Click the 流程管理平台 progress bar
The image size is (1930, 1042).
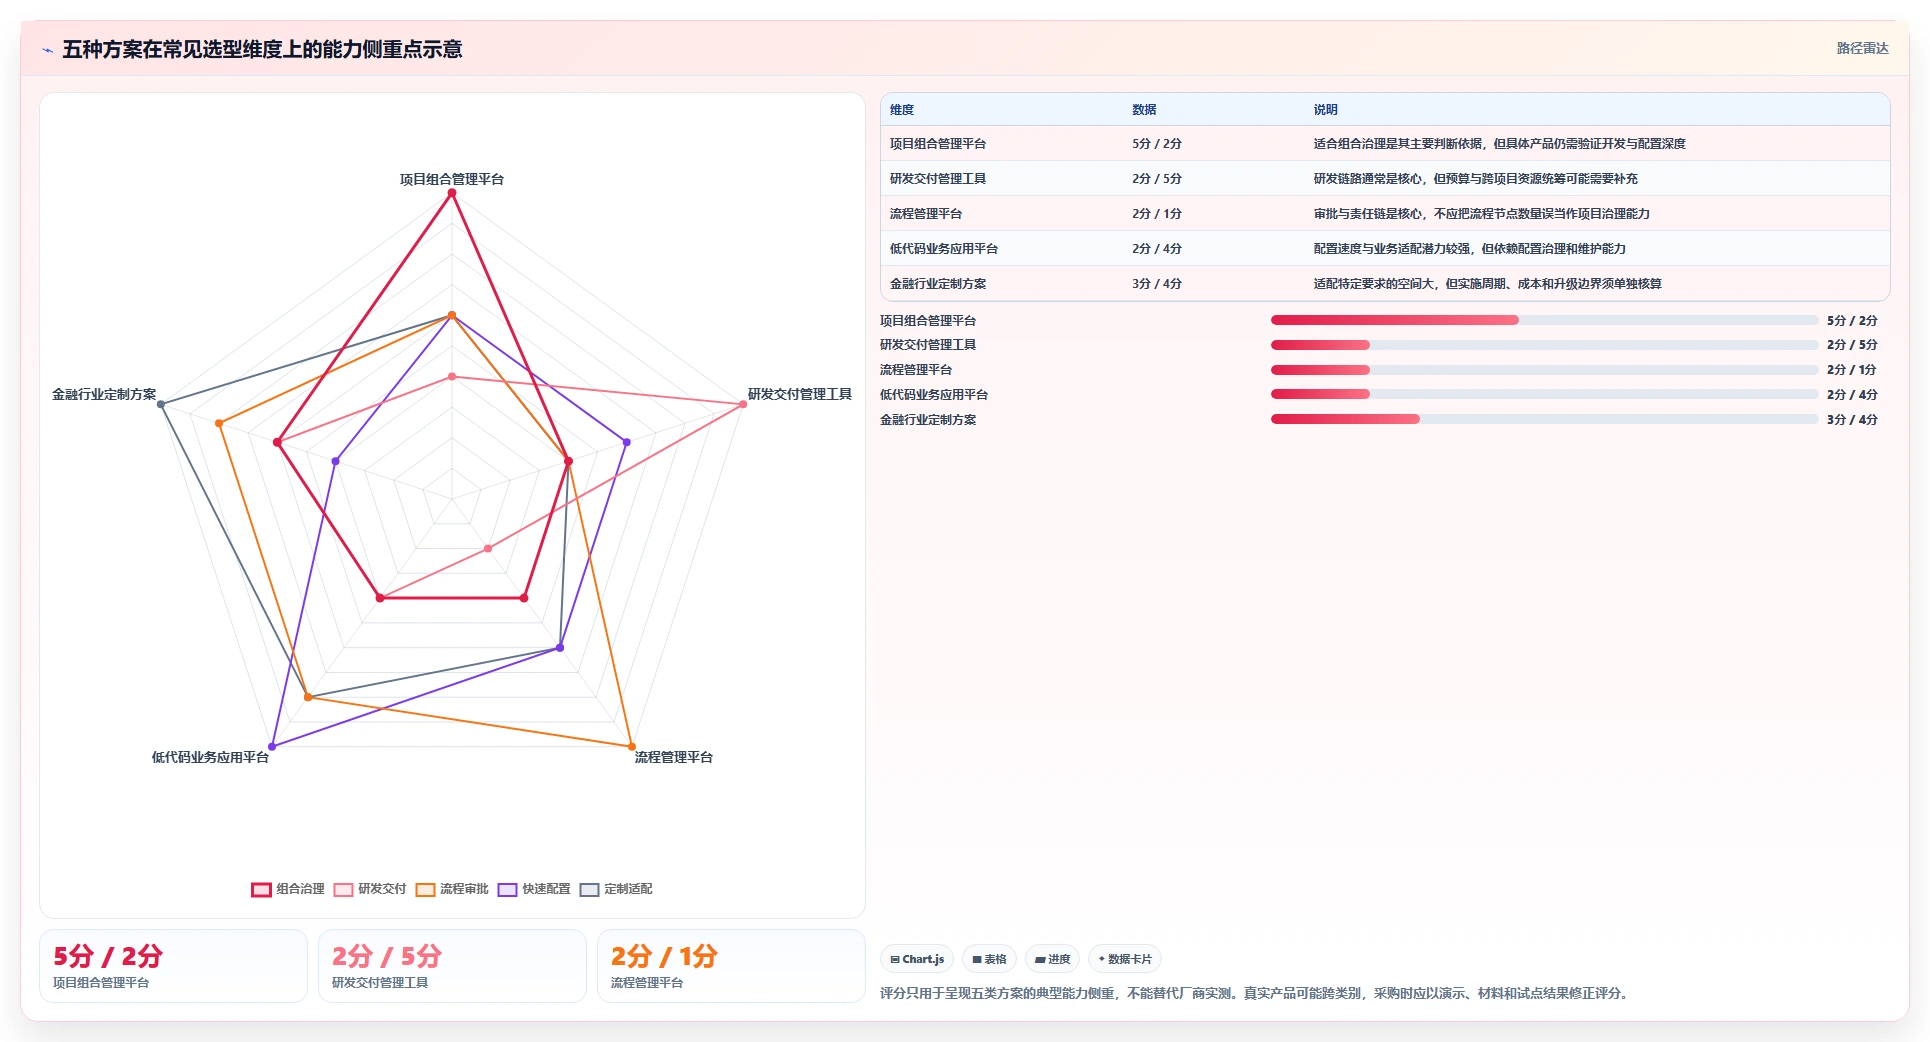click(1544, 370)
